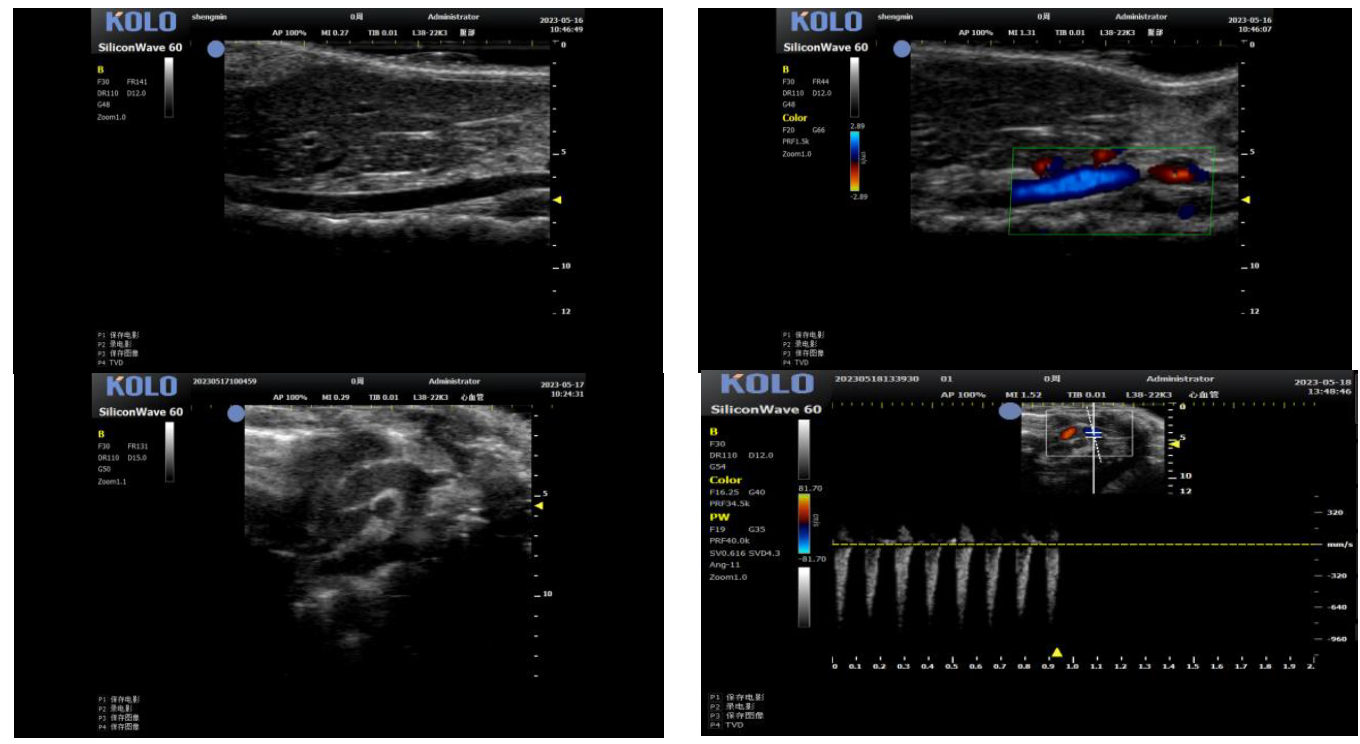Click the grayscale bar in the 10:46:49 panel
Viewport: 1360px width, 744px height.
[169, 87]
